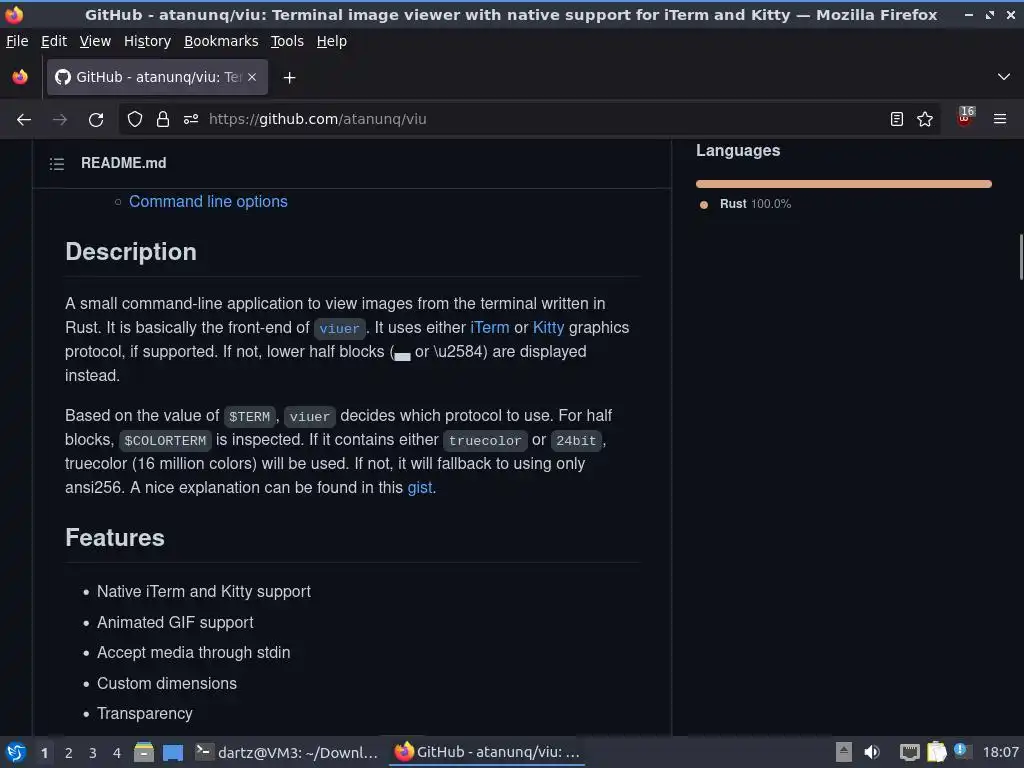The height and width of the screenshot is (768, 1024).
Task: Open file manager icon in taskbar
Action: (x=144, y=752)
